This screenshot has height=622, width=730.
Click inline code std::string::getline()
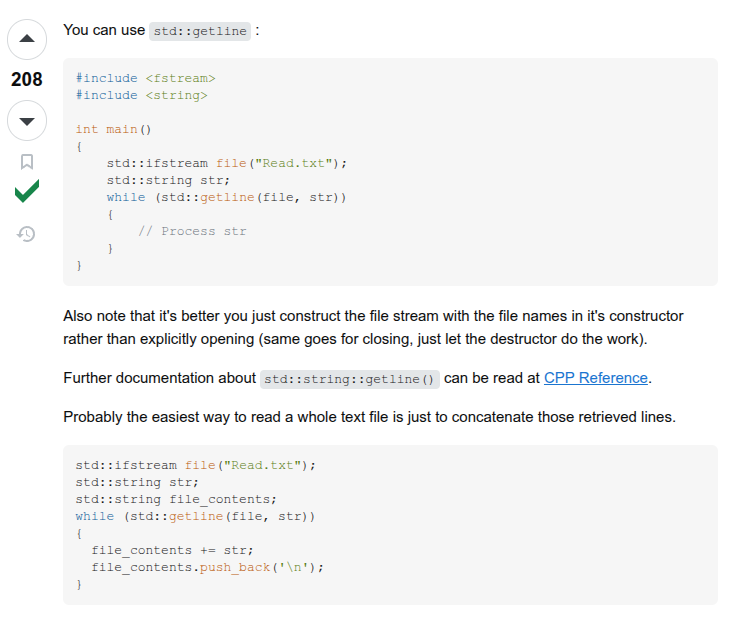(349, 379)
